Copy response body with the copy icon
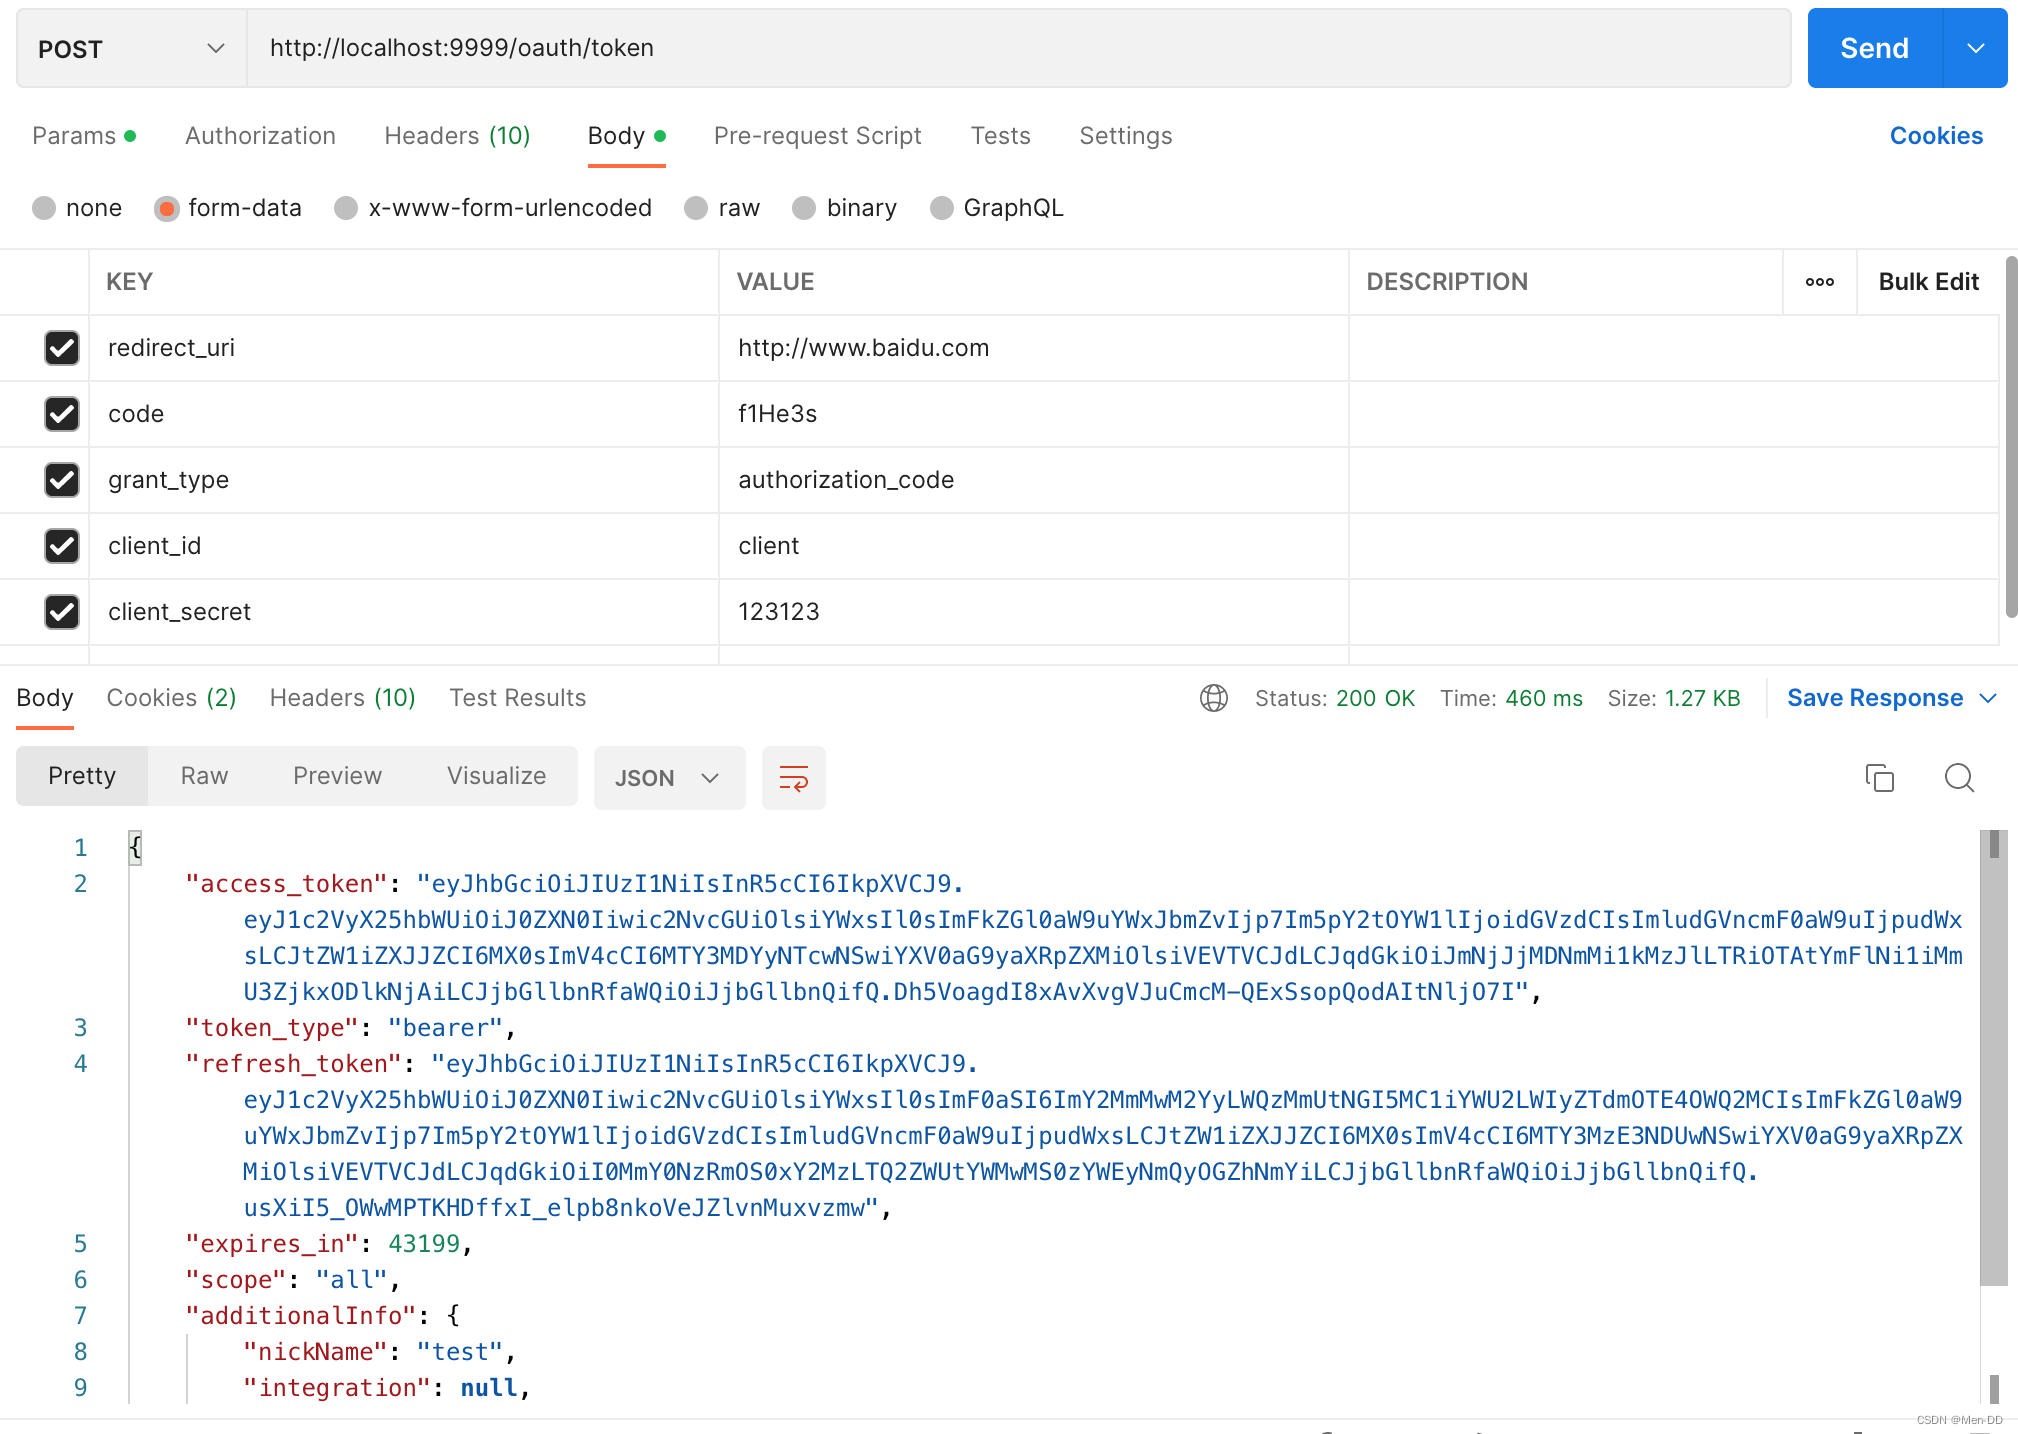Image resolution: width=2018 pixels, height=1434 pixels. [1879, 778]
